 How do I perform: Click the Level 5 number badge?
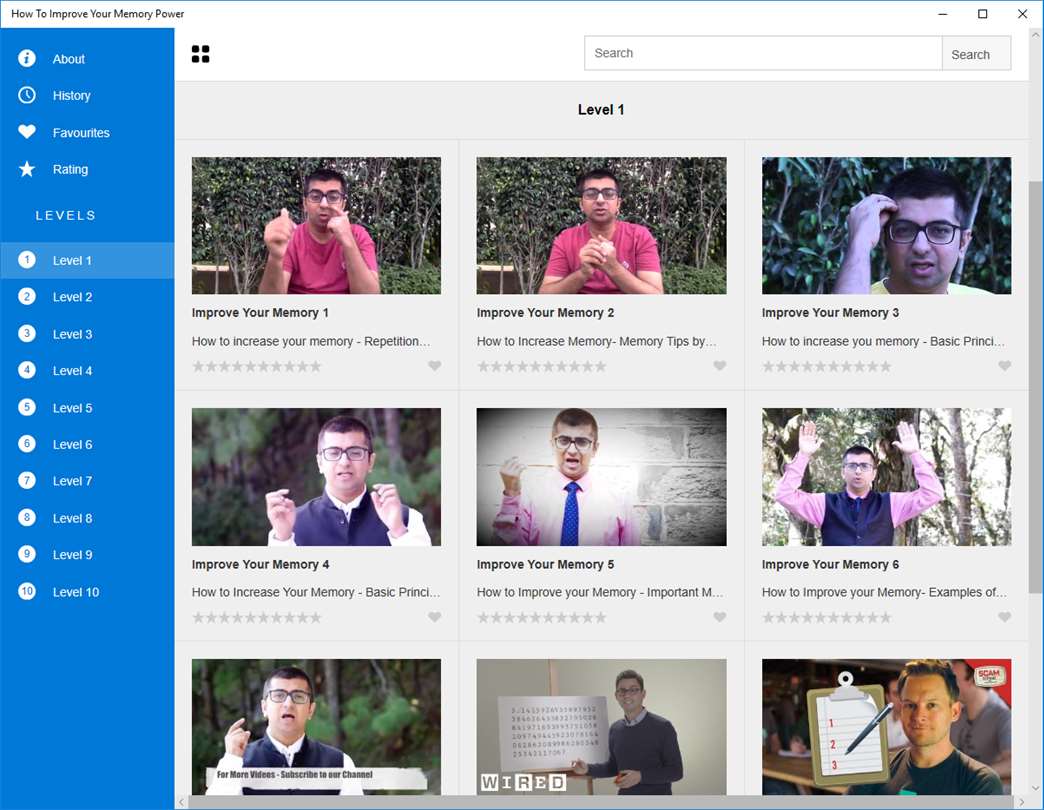(27, 407)
